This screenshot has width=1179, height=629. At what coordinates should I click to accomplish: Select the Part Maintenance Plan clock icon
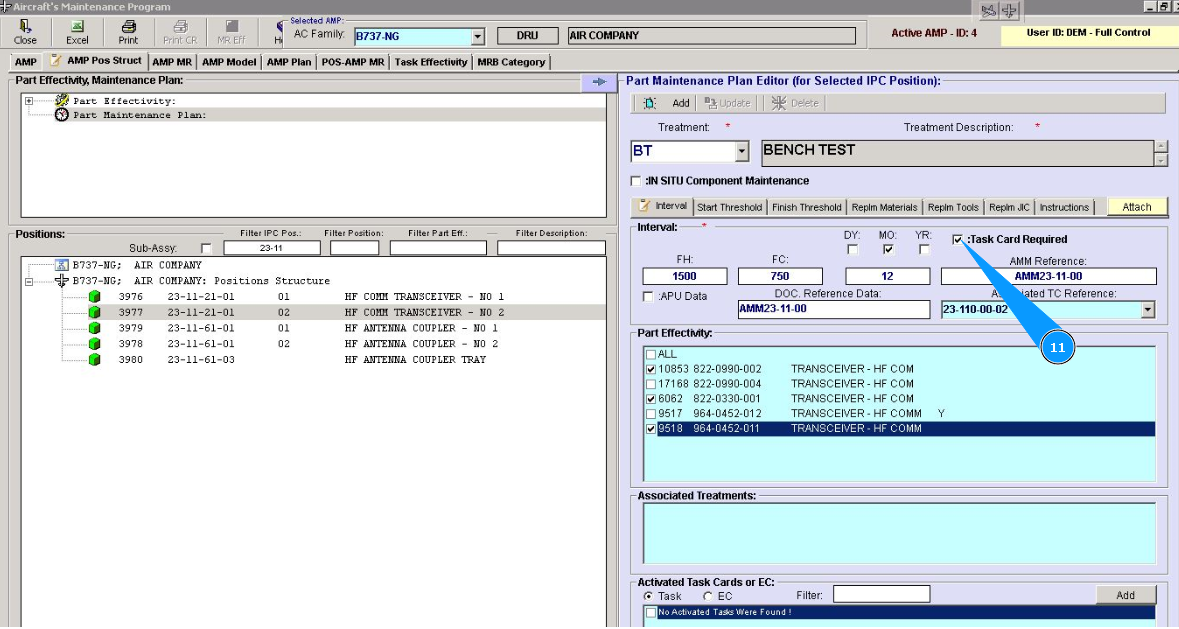(x=62, y=115)
